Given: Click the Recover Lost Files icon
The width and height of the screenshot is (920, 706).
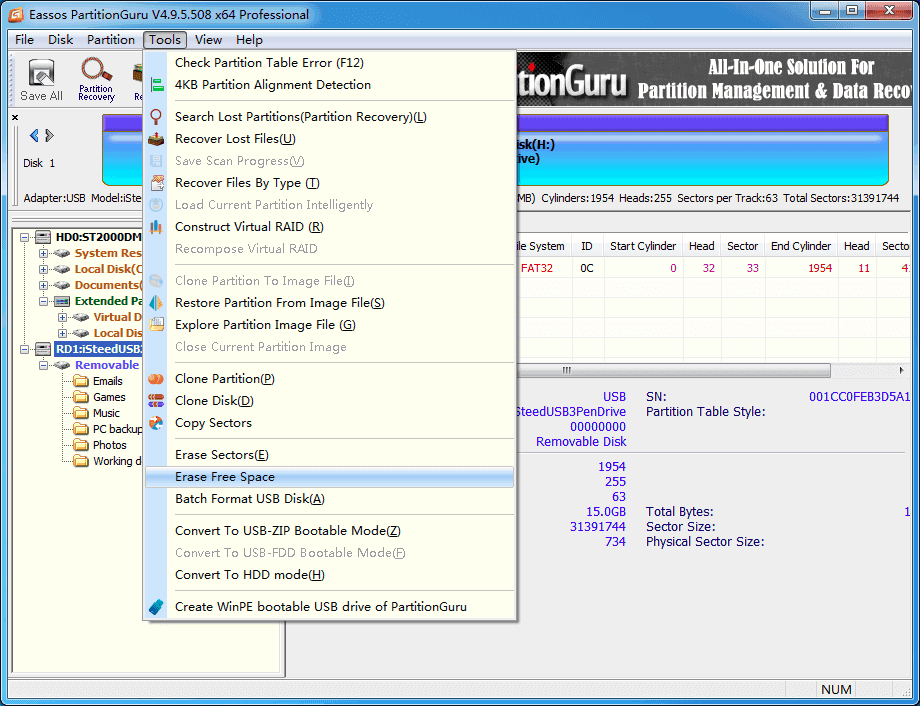Looking at the screenshot, I should (156, 139).
